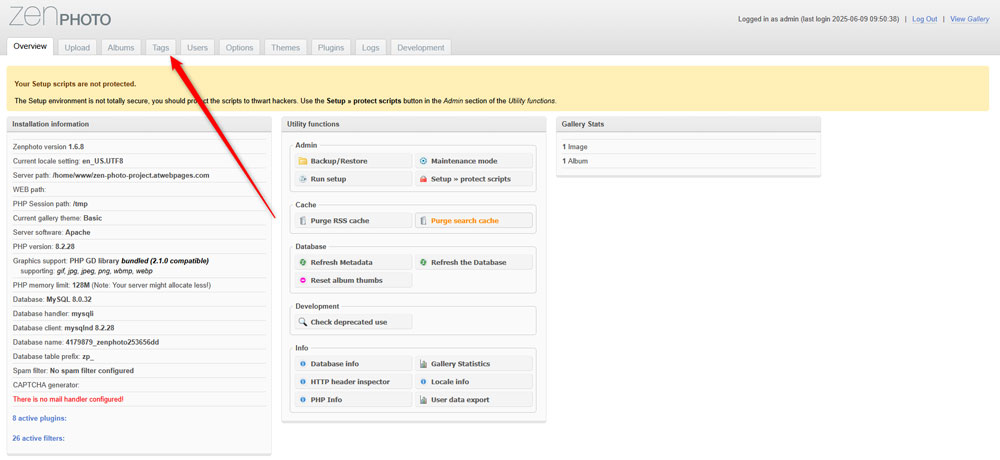Click "Database table prefix: zp_" row
The width and height of the screenshot is (1000, 460).
tap(139, 357)
